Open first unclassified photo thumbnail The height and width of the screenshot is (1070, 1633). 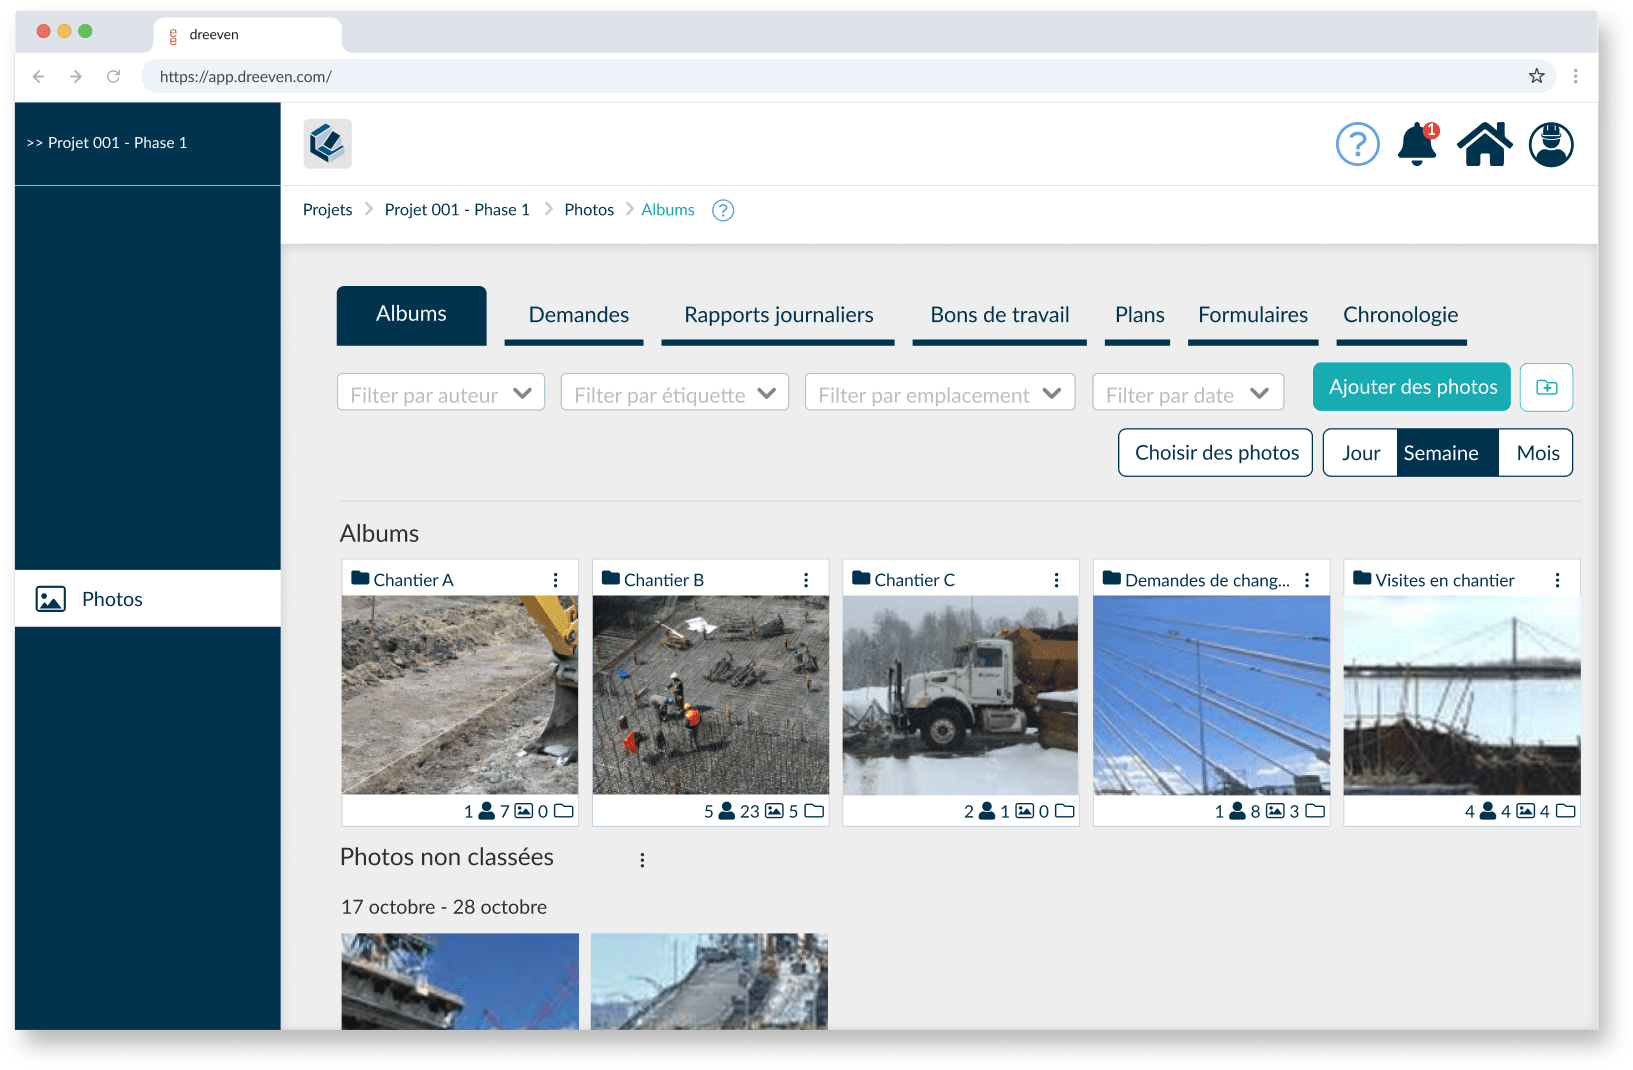[x=460, y=982]
